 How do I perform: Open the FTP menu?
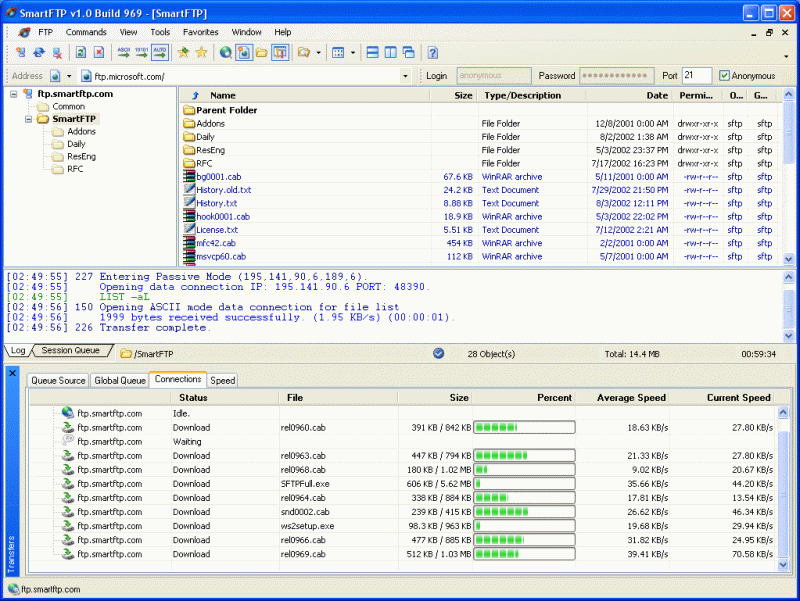45,32
